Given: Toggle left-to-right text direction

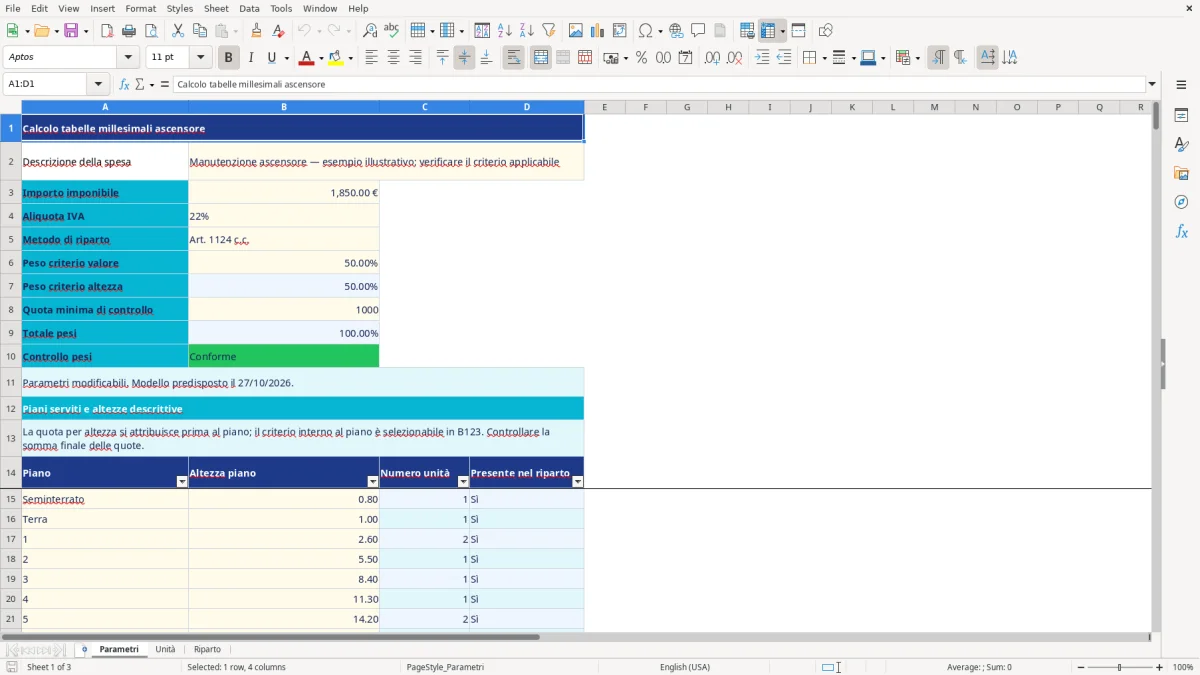Looking at the screenshot, I should (938, 58).
